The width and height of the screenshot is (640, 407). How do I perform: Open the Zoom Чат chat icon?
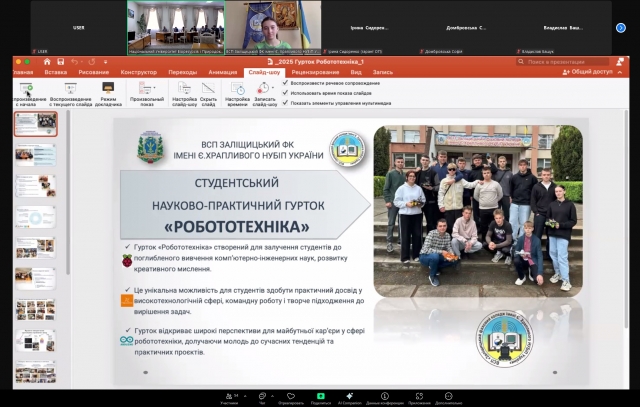pyautogui.click(x=262, y=398)
